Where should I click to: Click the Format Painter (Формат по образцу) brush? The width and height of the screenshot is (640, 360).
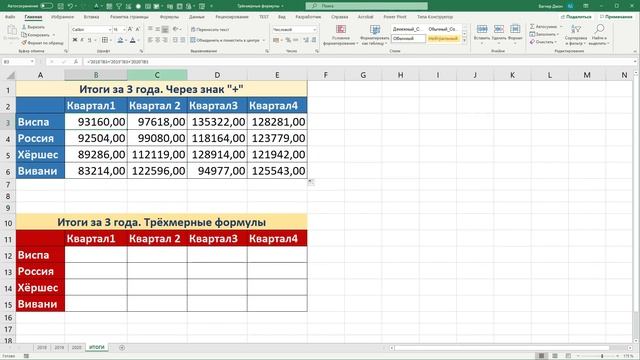point(42,42)
